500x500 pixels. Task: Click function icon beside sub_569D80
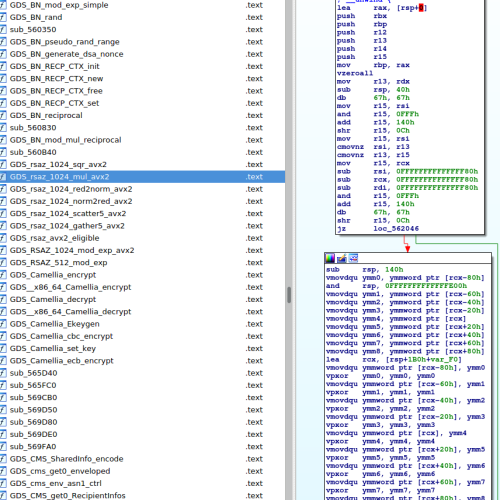coord(3,422)
